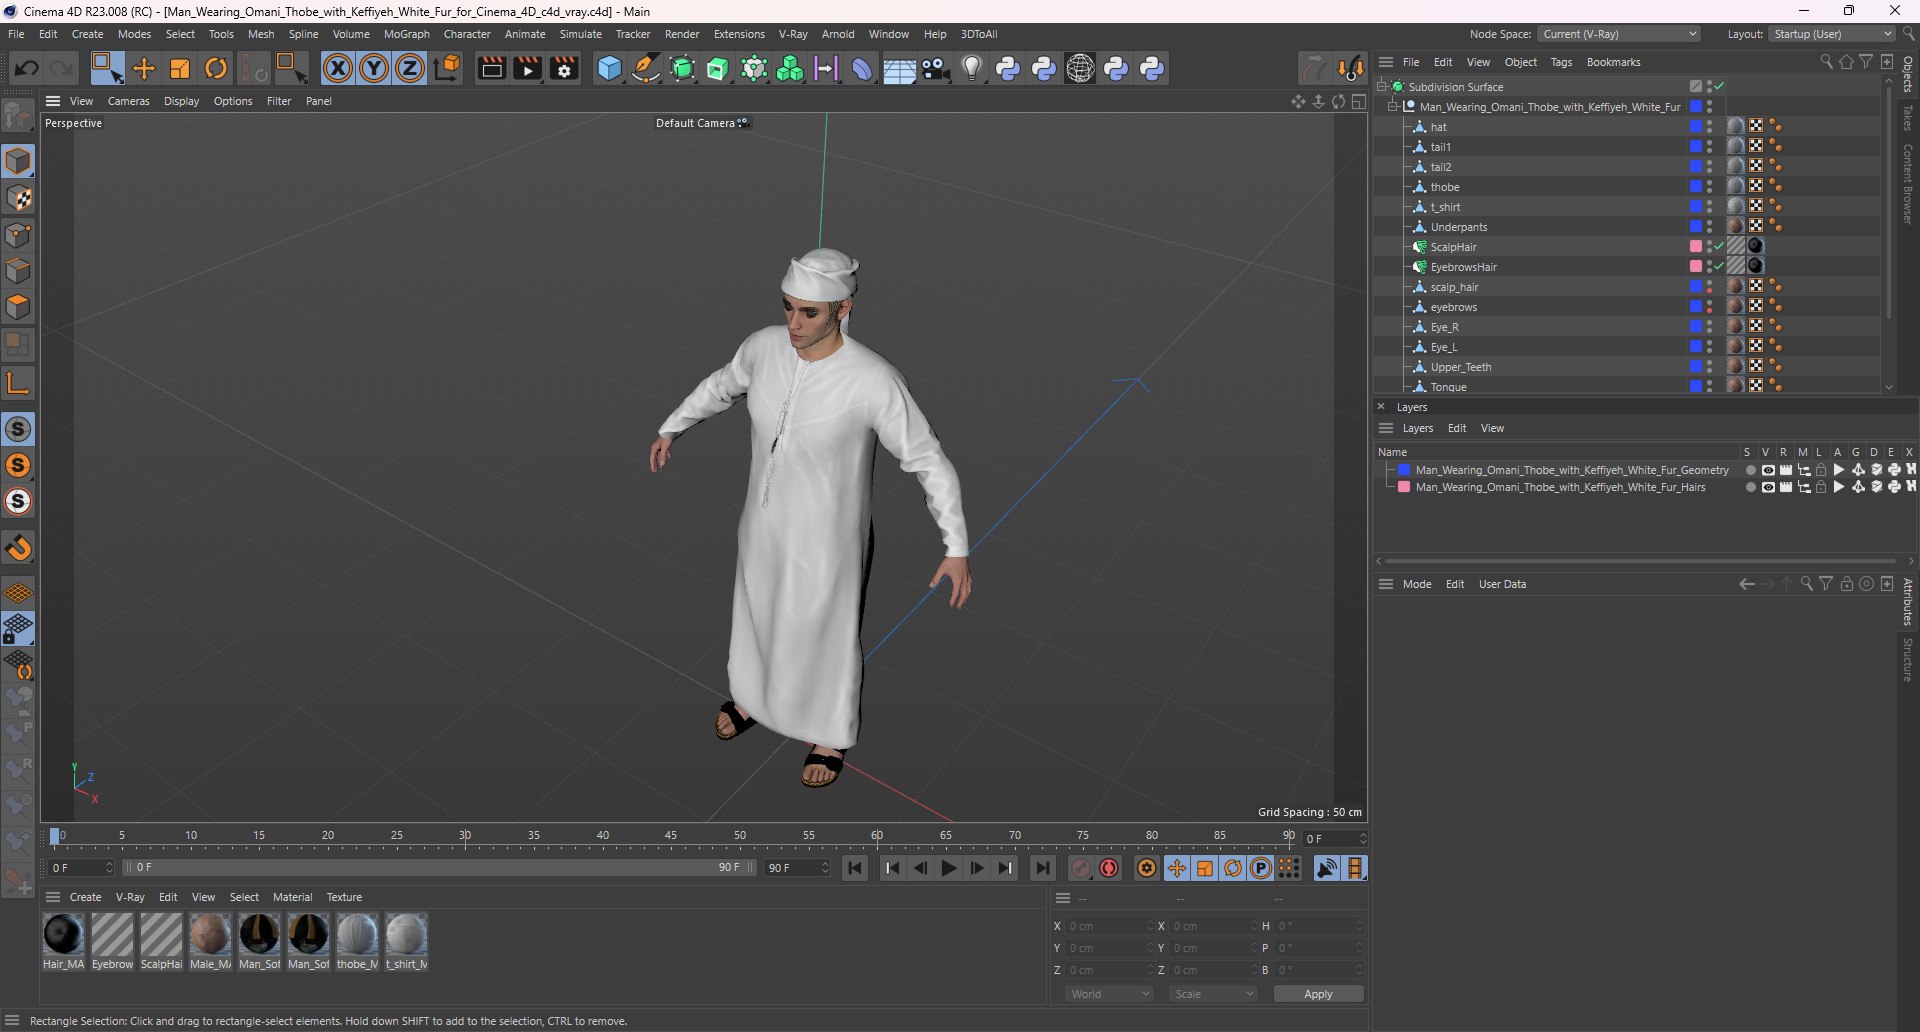
Task: Select the Move tool
Action: 144,68
